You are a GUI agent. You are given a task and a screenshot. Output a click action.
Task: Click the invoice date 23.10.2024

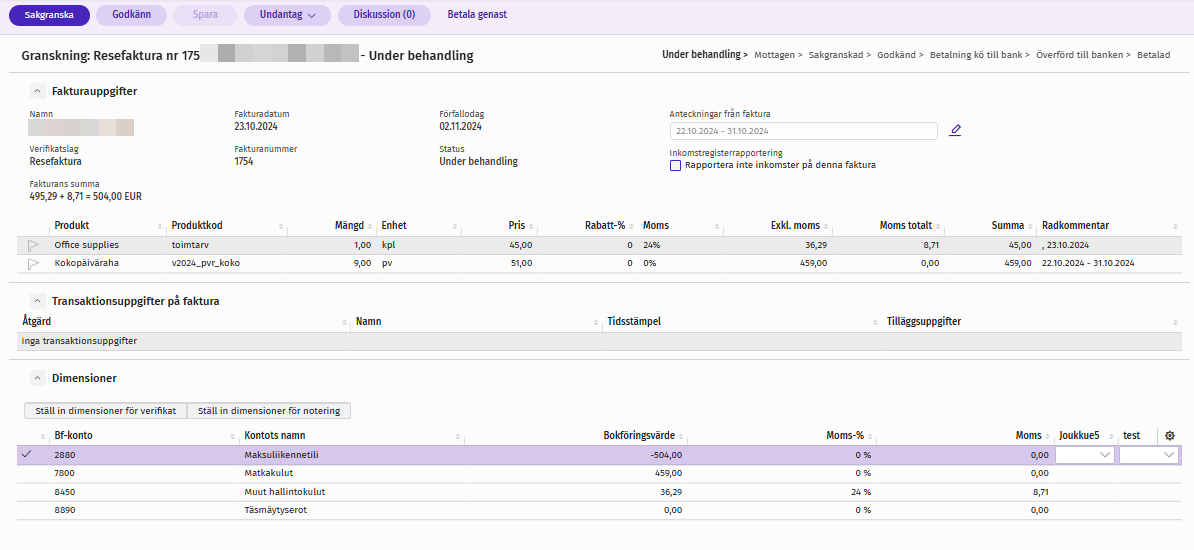tap(256, 126)
